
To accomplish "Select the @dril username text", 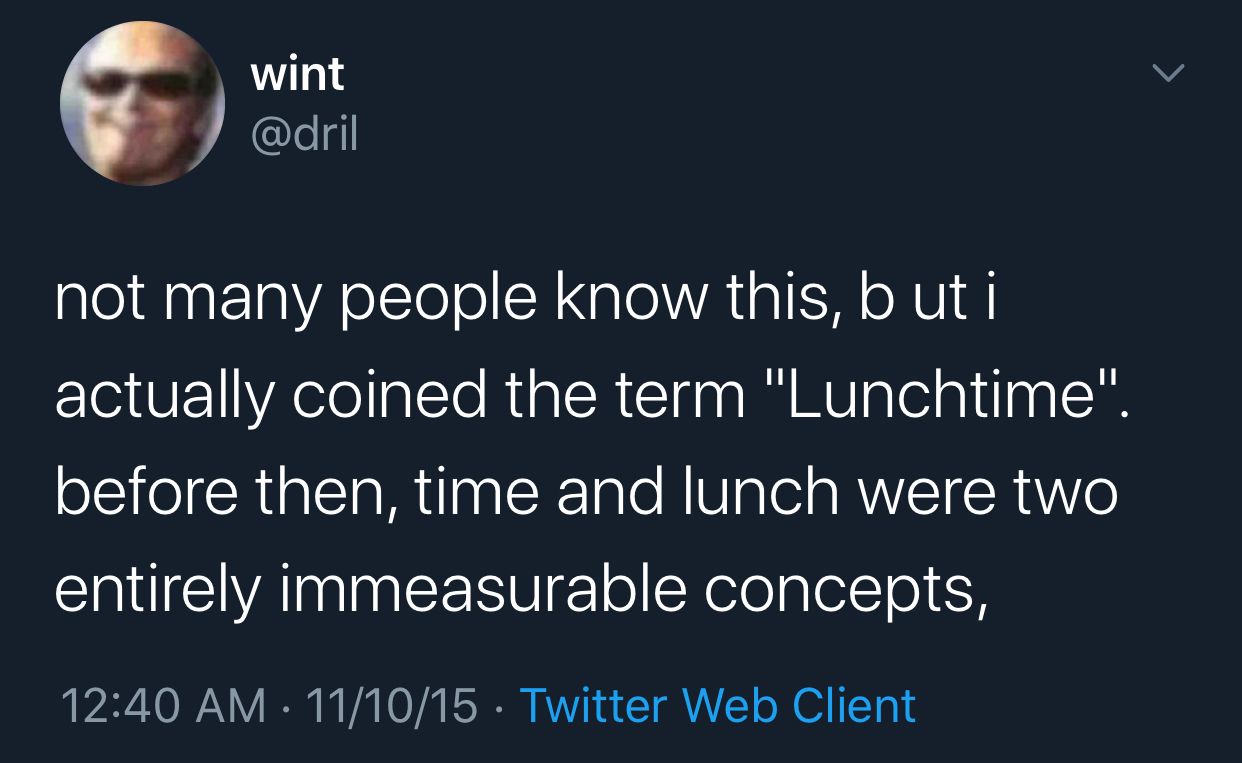I will coord(303,134).
